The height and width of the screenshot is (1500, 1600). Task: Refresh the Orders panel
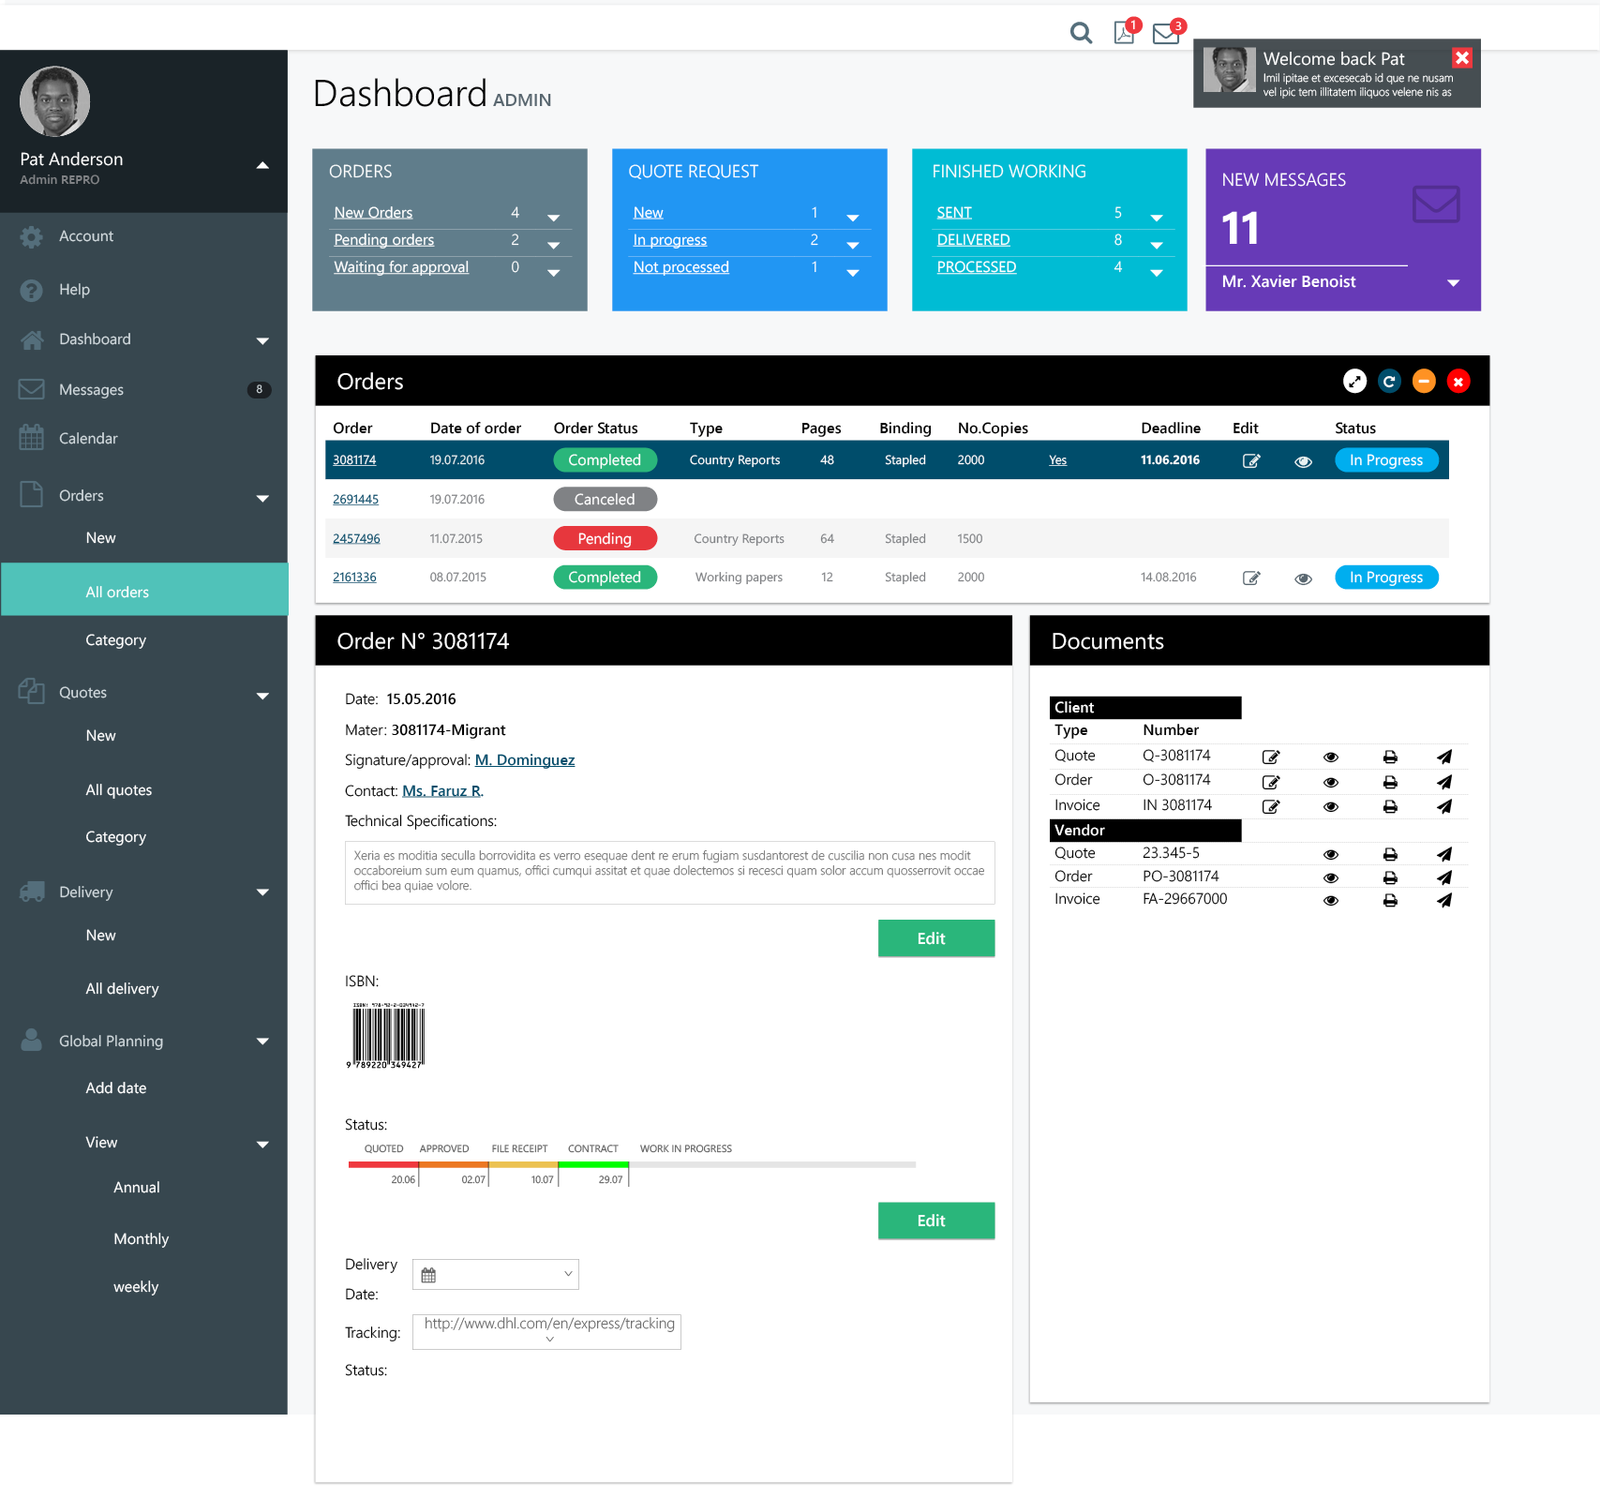click(1389, 381)
